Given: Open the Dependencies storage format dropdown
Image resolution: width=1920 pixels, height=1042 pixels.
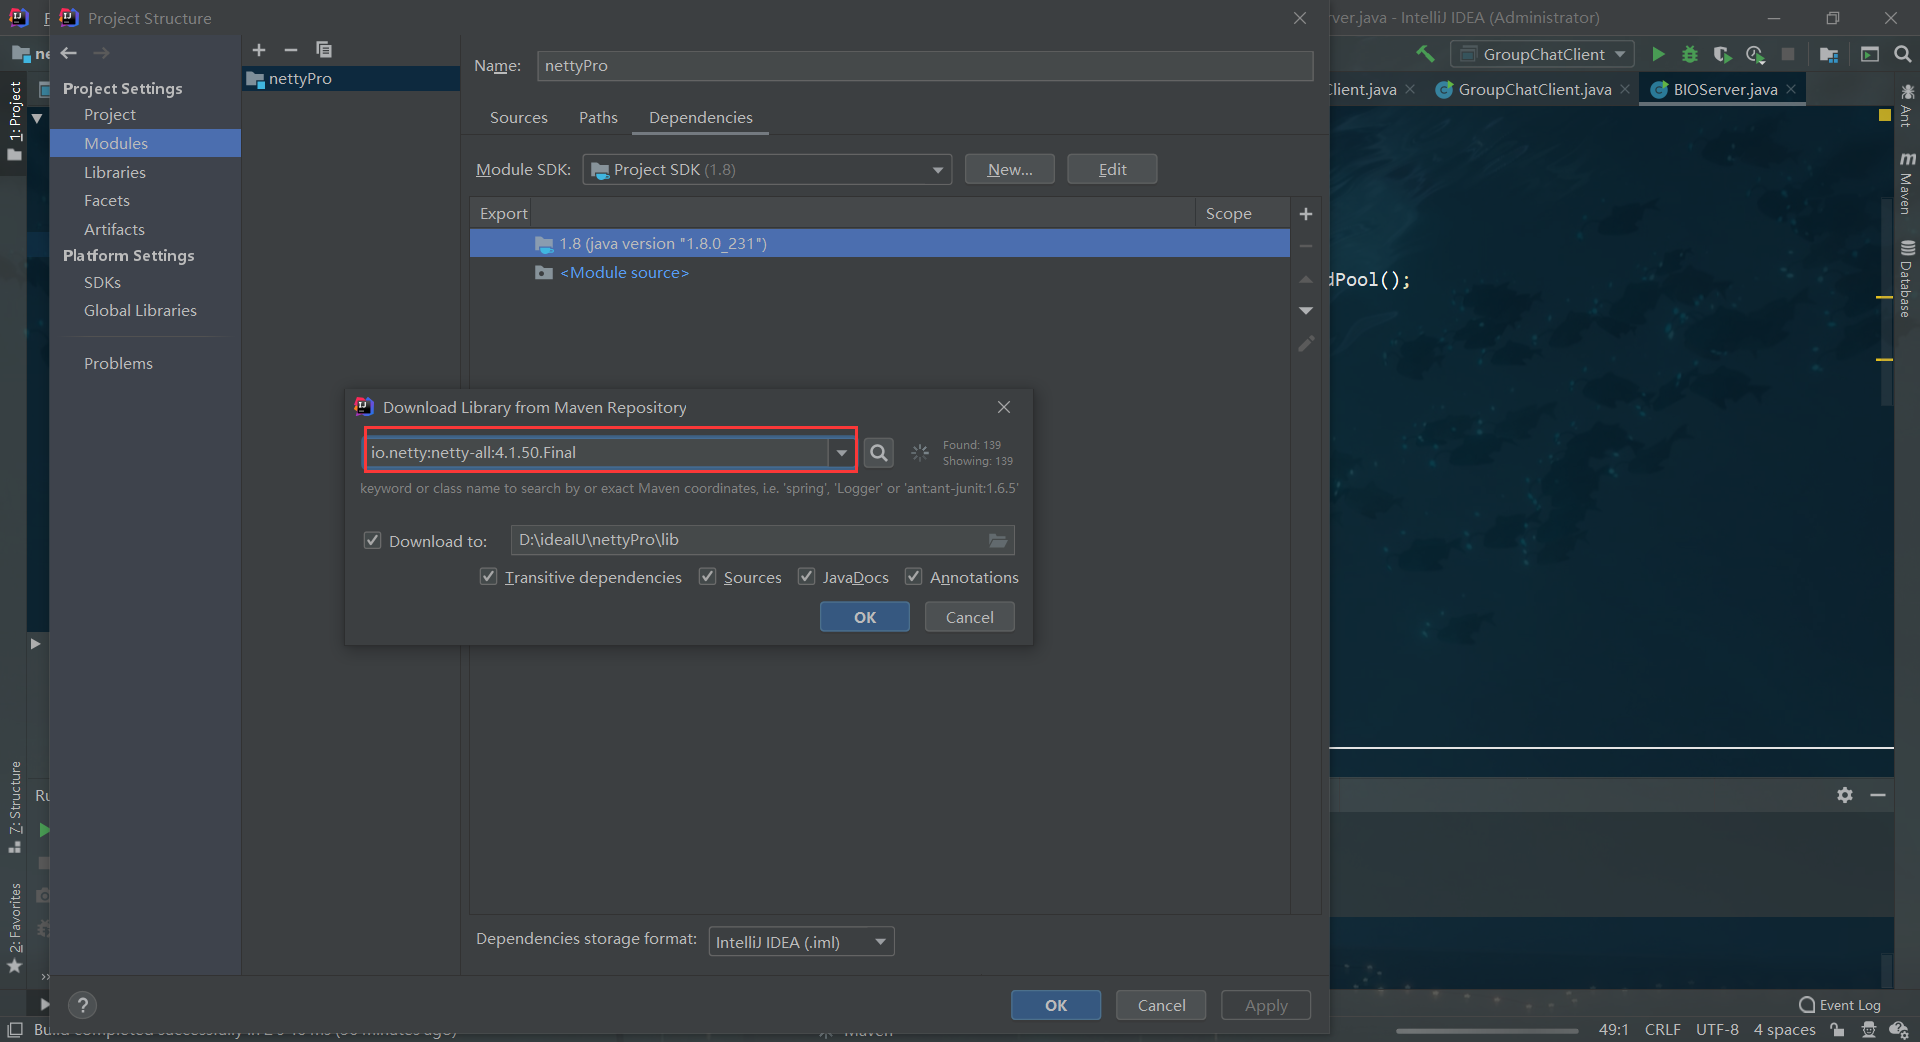Looking at the screenshot, I should point(801,942).
